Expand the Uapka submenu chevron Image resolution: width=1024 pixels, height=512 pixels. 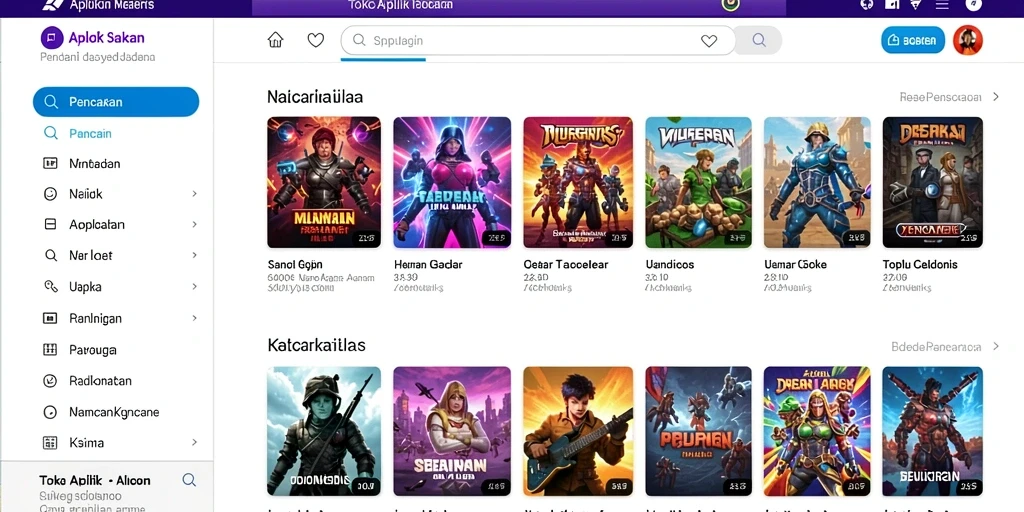194,286
